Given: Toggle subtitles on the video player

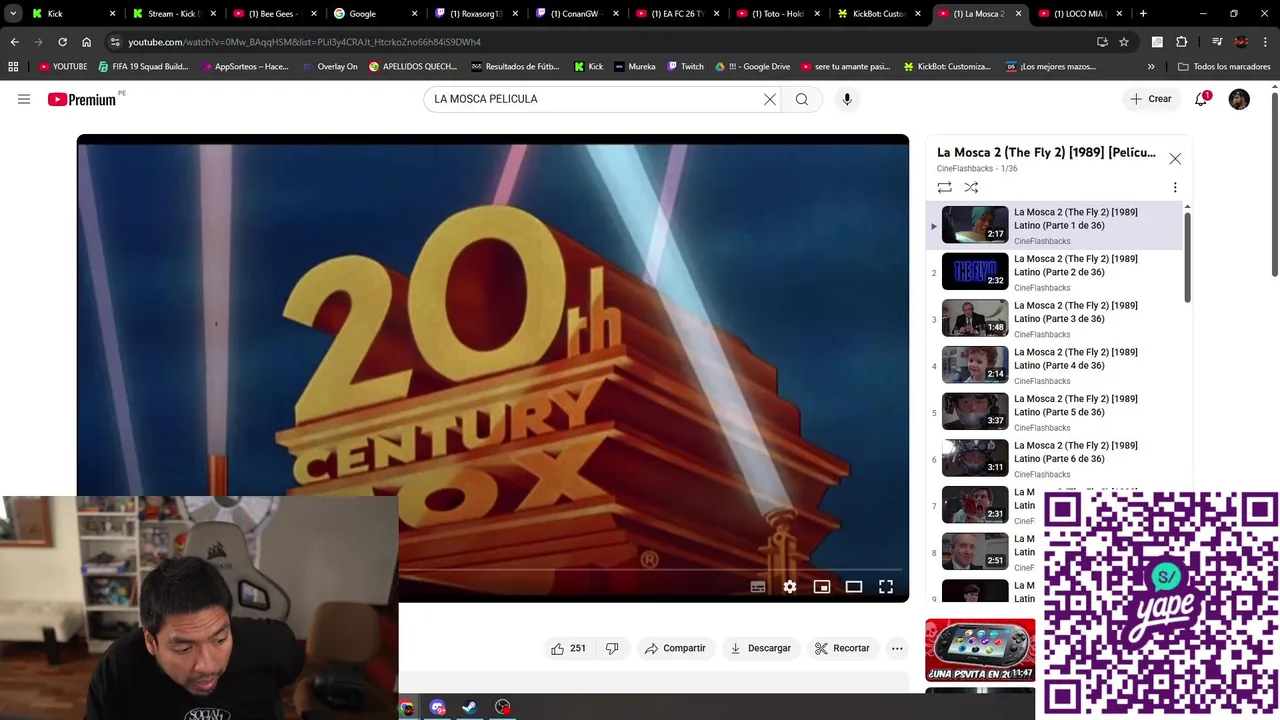Looking at the screenshot, I should coord(758,587).
